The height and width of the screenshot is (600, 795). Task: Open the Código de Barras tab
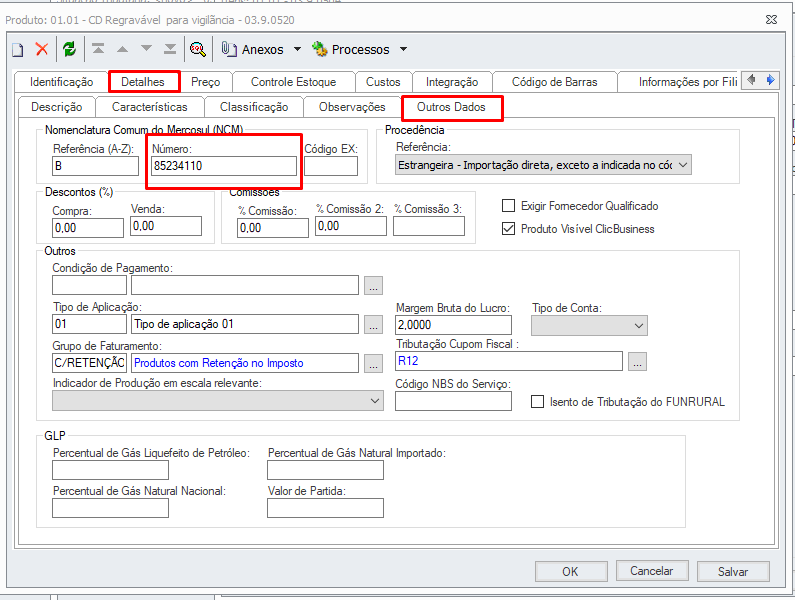pos(554,82)
